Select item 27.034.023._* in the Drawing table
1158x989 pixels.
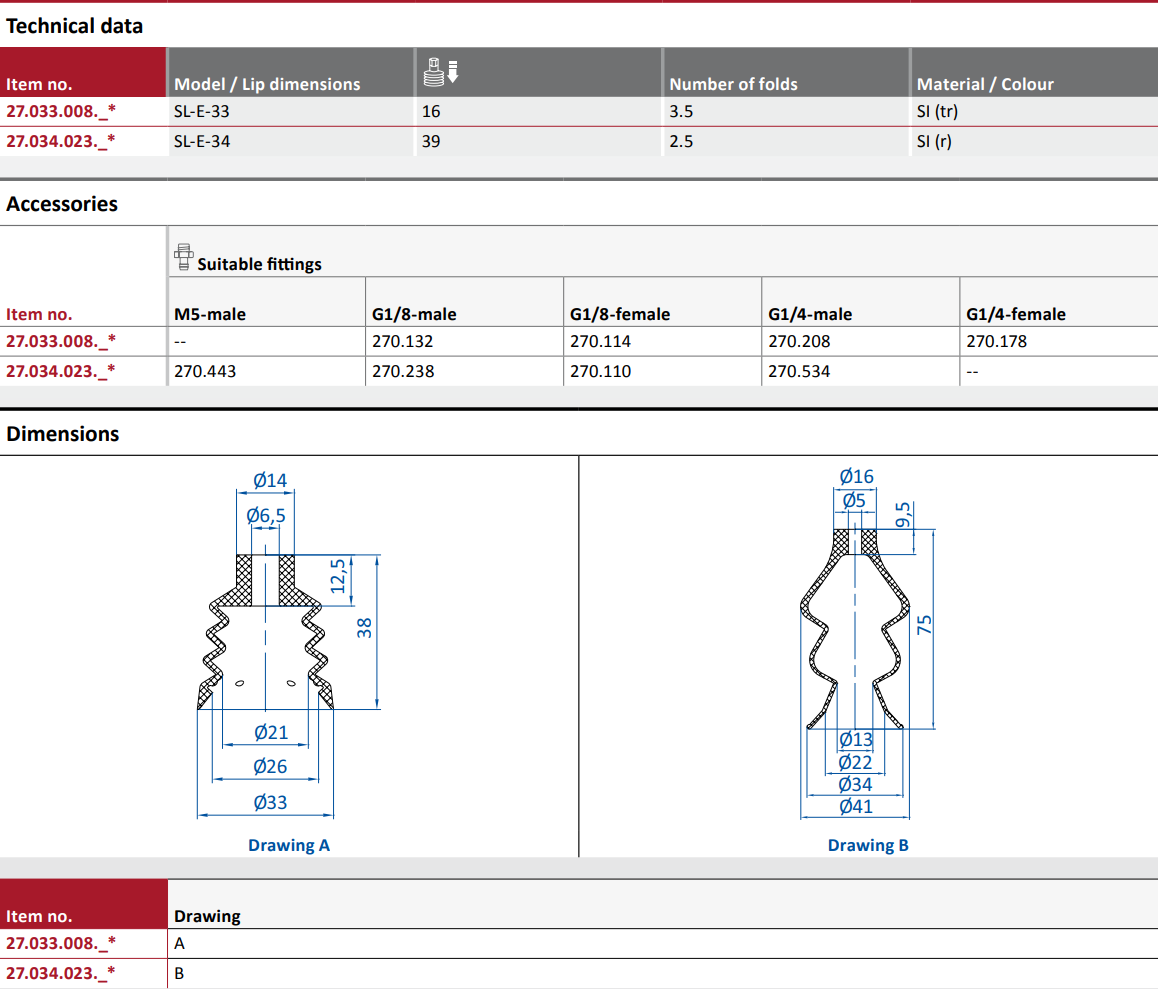pyautogui.click(x=61, y=973)
